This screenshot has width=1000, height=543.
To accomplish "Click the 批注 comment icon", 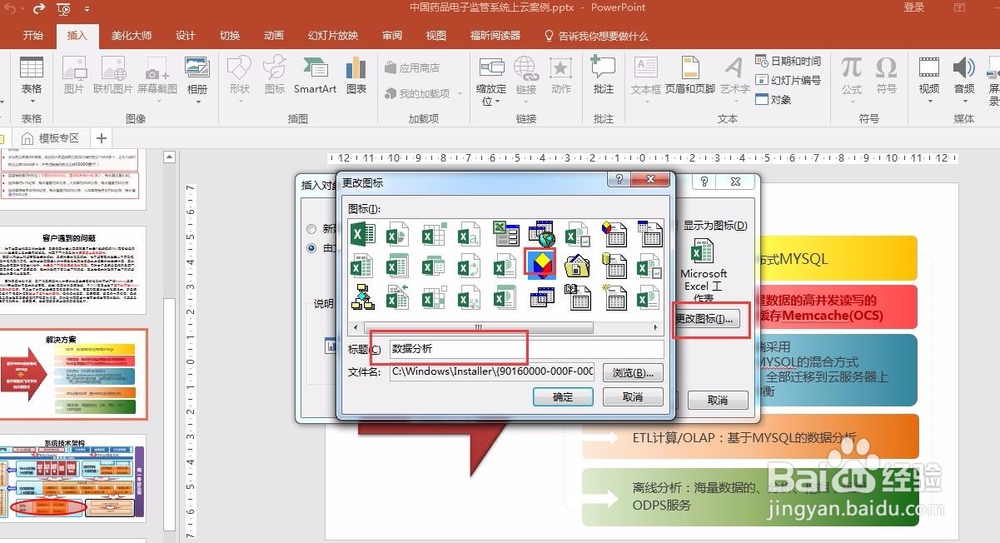I will (x=603, y=75).
